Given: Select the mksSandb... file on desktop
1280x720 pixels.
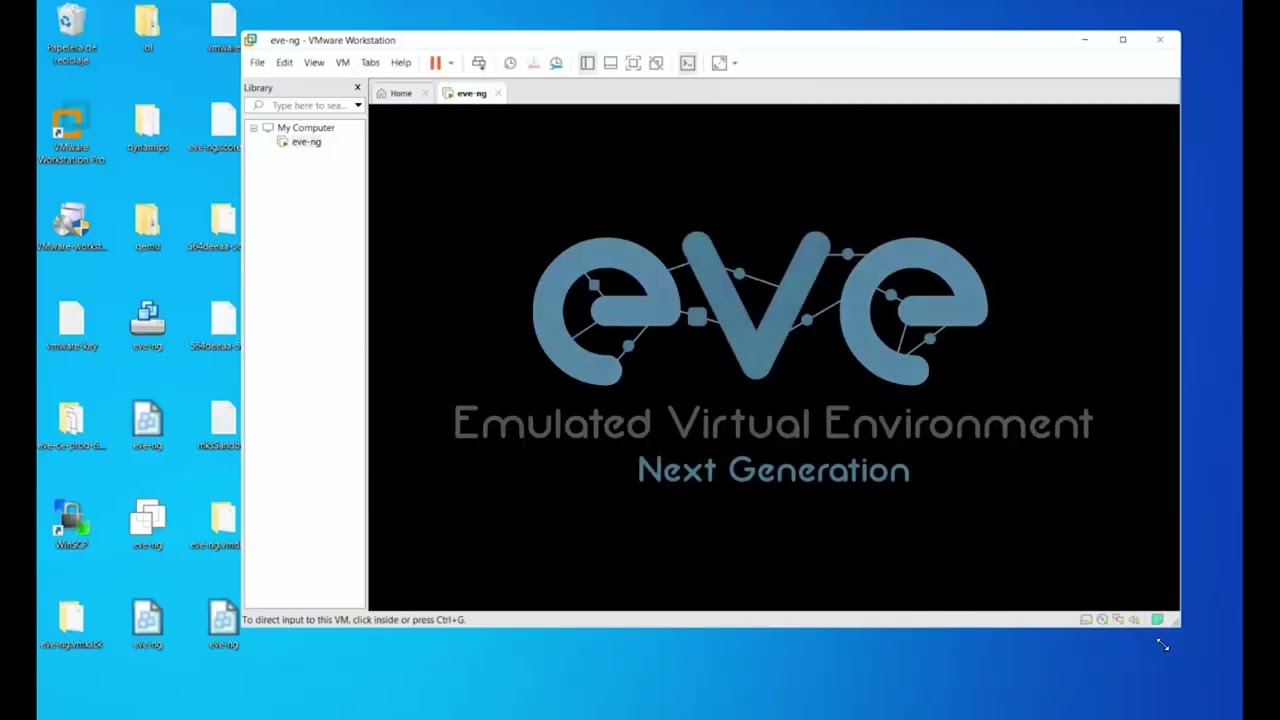Looking at the screenshot, I should [x=221, y=426].
